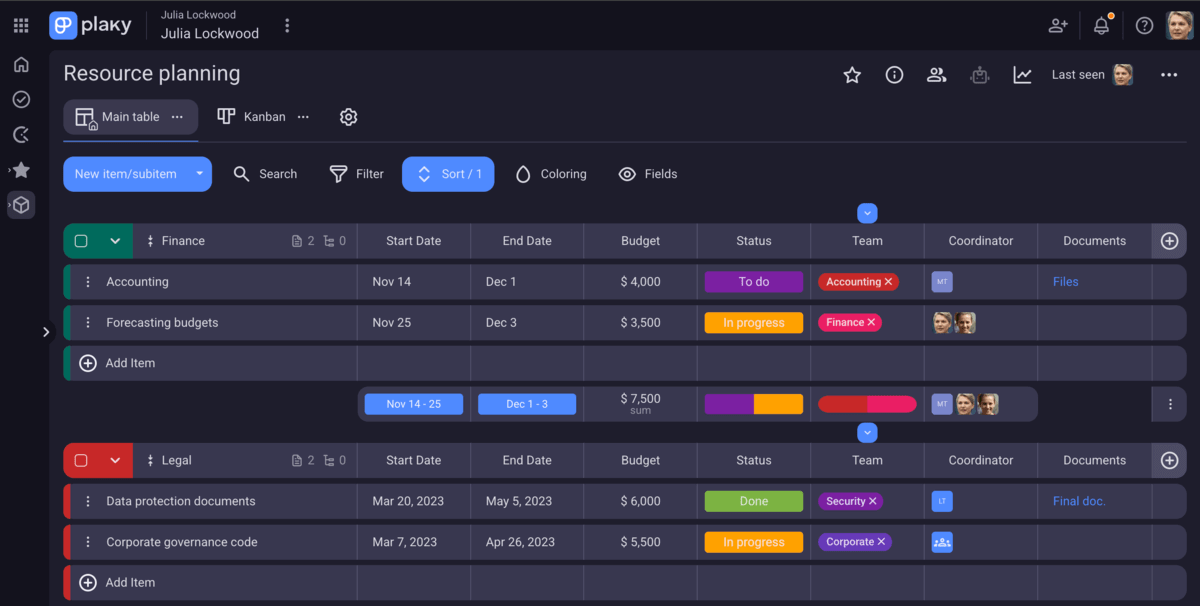Star the Resource planning board
Viewport: 1200px width, 606px height.
pos(851,74)
